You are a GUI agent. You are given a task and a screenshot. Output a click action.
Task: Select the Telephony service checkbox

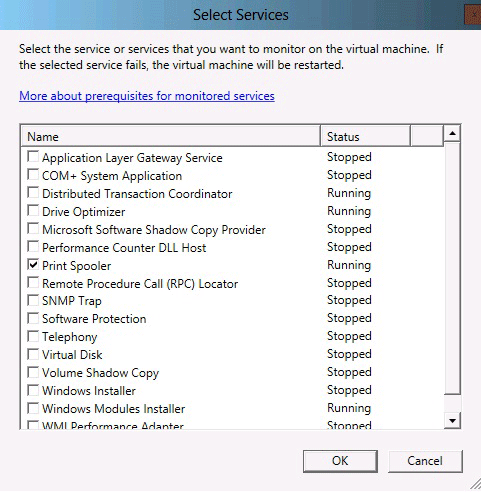[x=33, y=336]
